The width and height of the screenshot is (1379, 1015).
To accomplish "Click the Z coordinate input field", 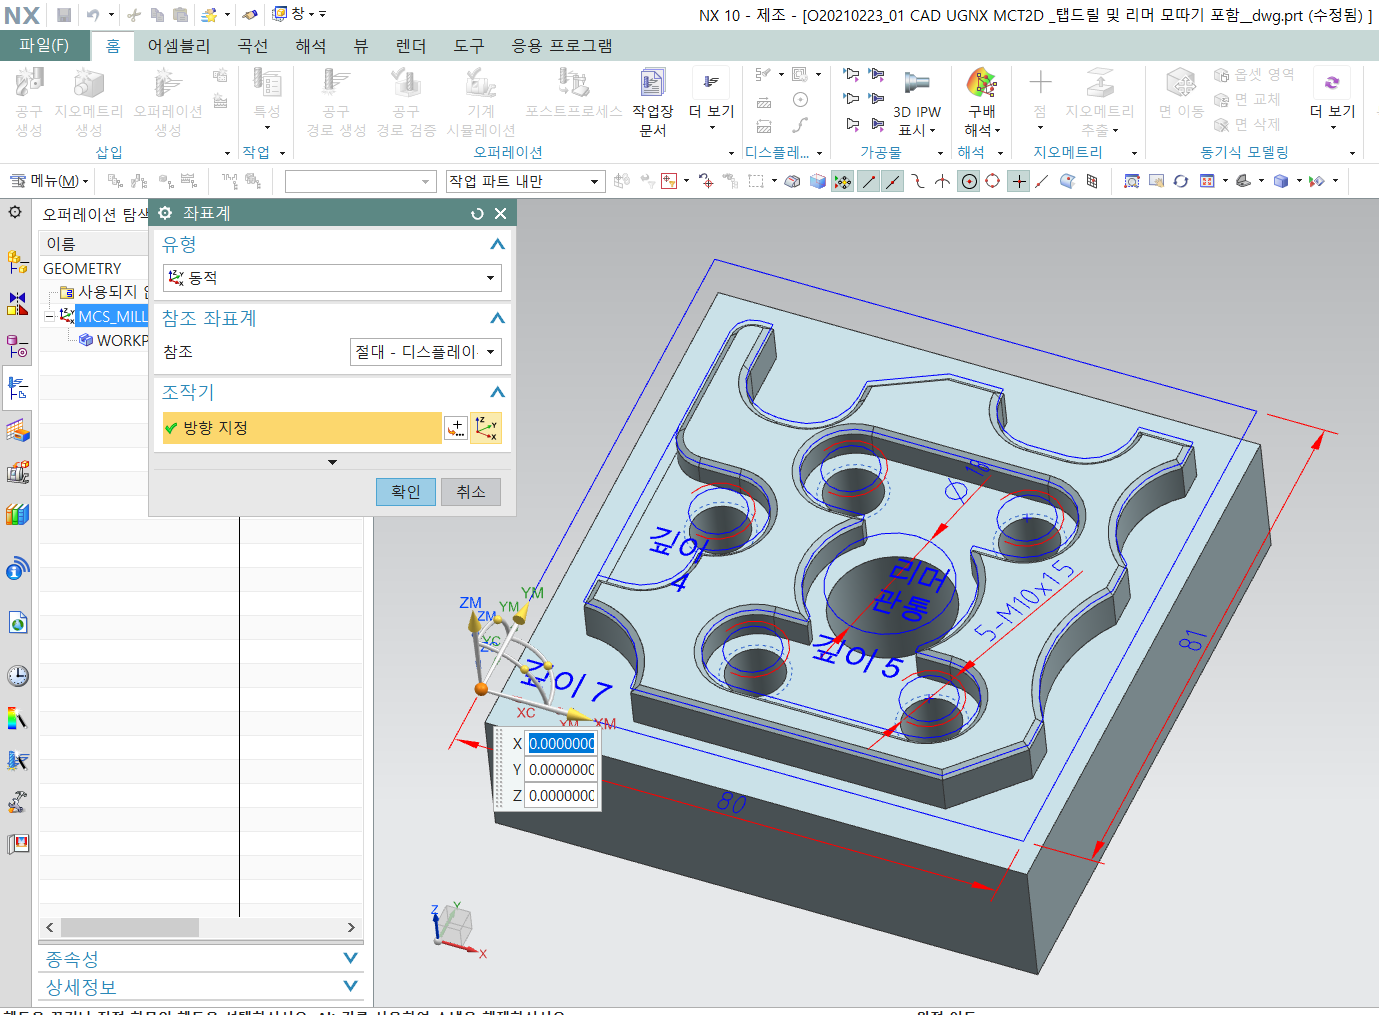I will click(562, 796).
